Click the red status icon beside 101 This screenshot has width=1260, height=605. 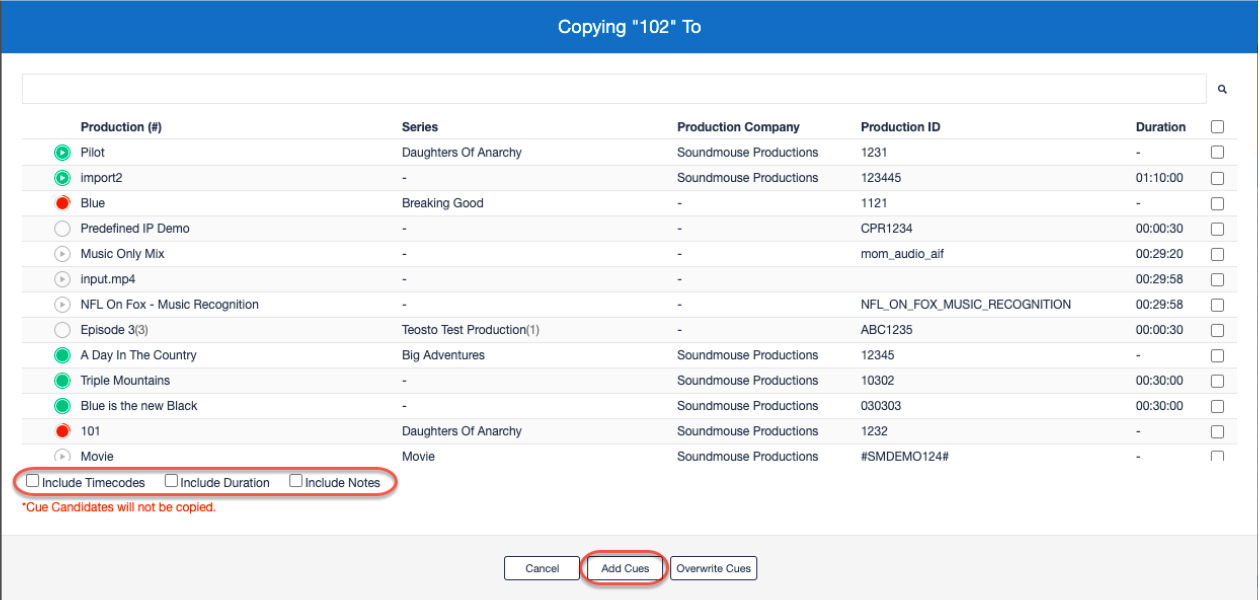point(62,431)
